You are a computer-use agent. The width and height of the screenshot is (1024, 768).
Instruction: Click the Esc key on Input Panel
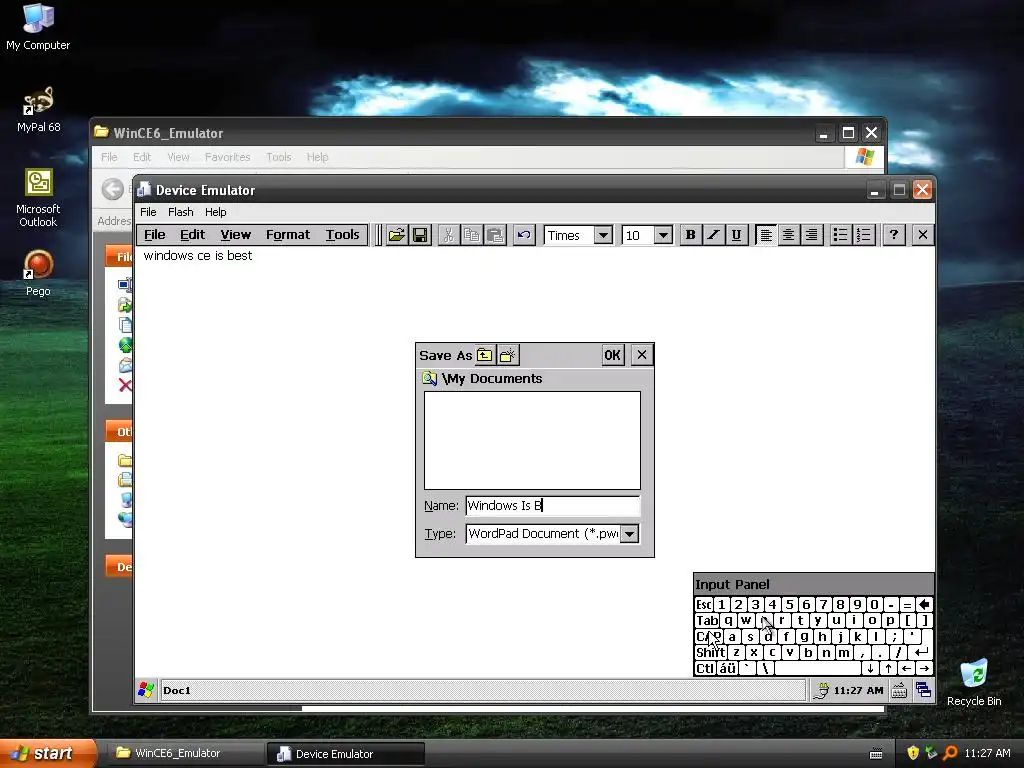click(703, 605)
